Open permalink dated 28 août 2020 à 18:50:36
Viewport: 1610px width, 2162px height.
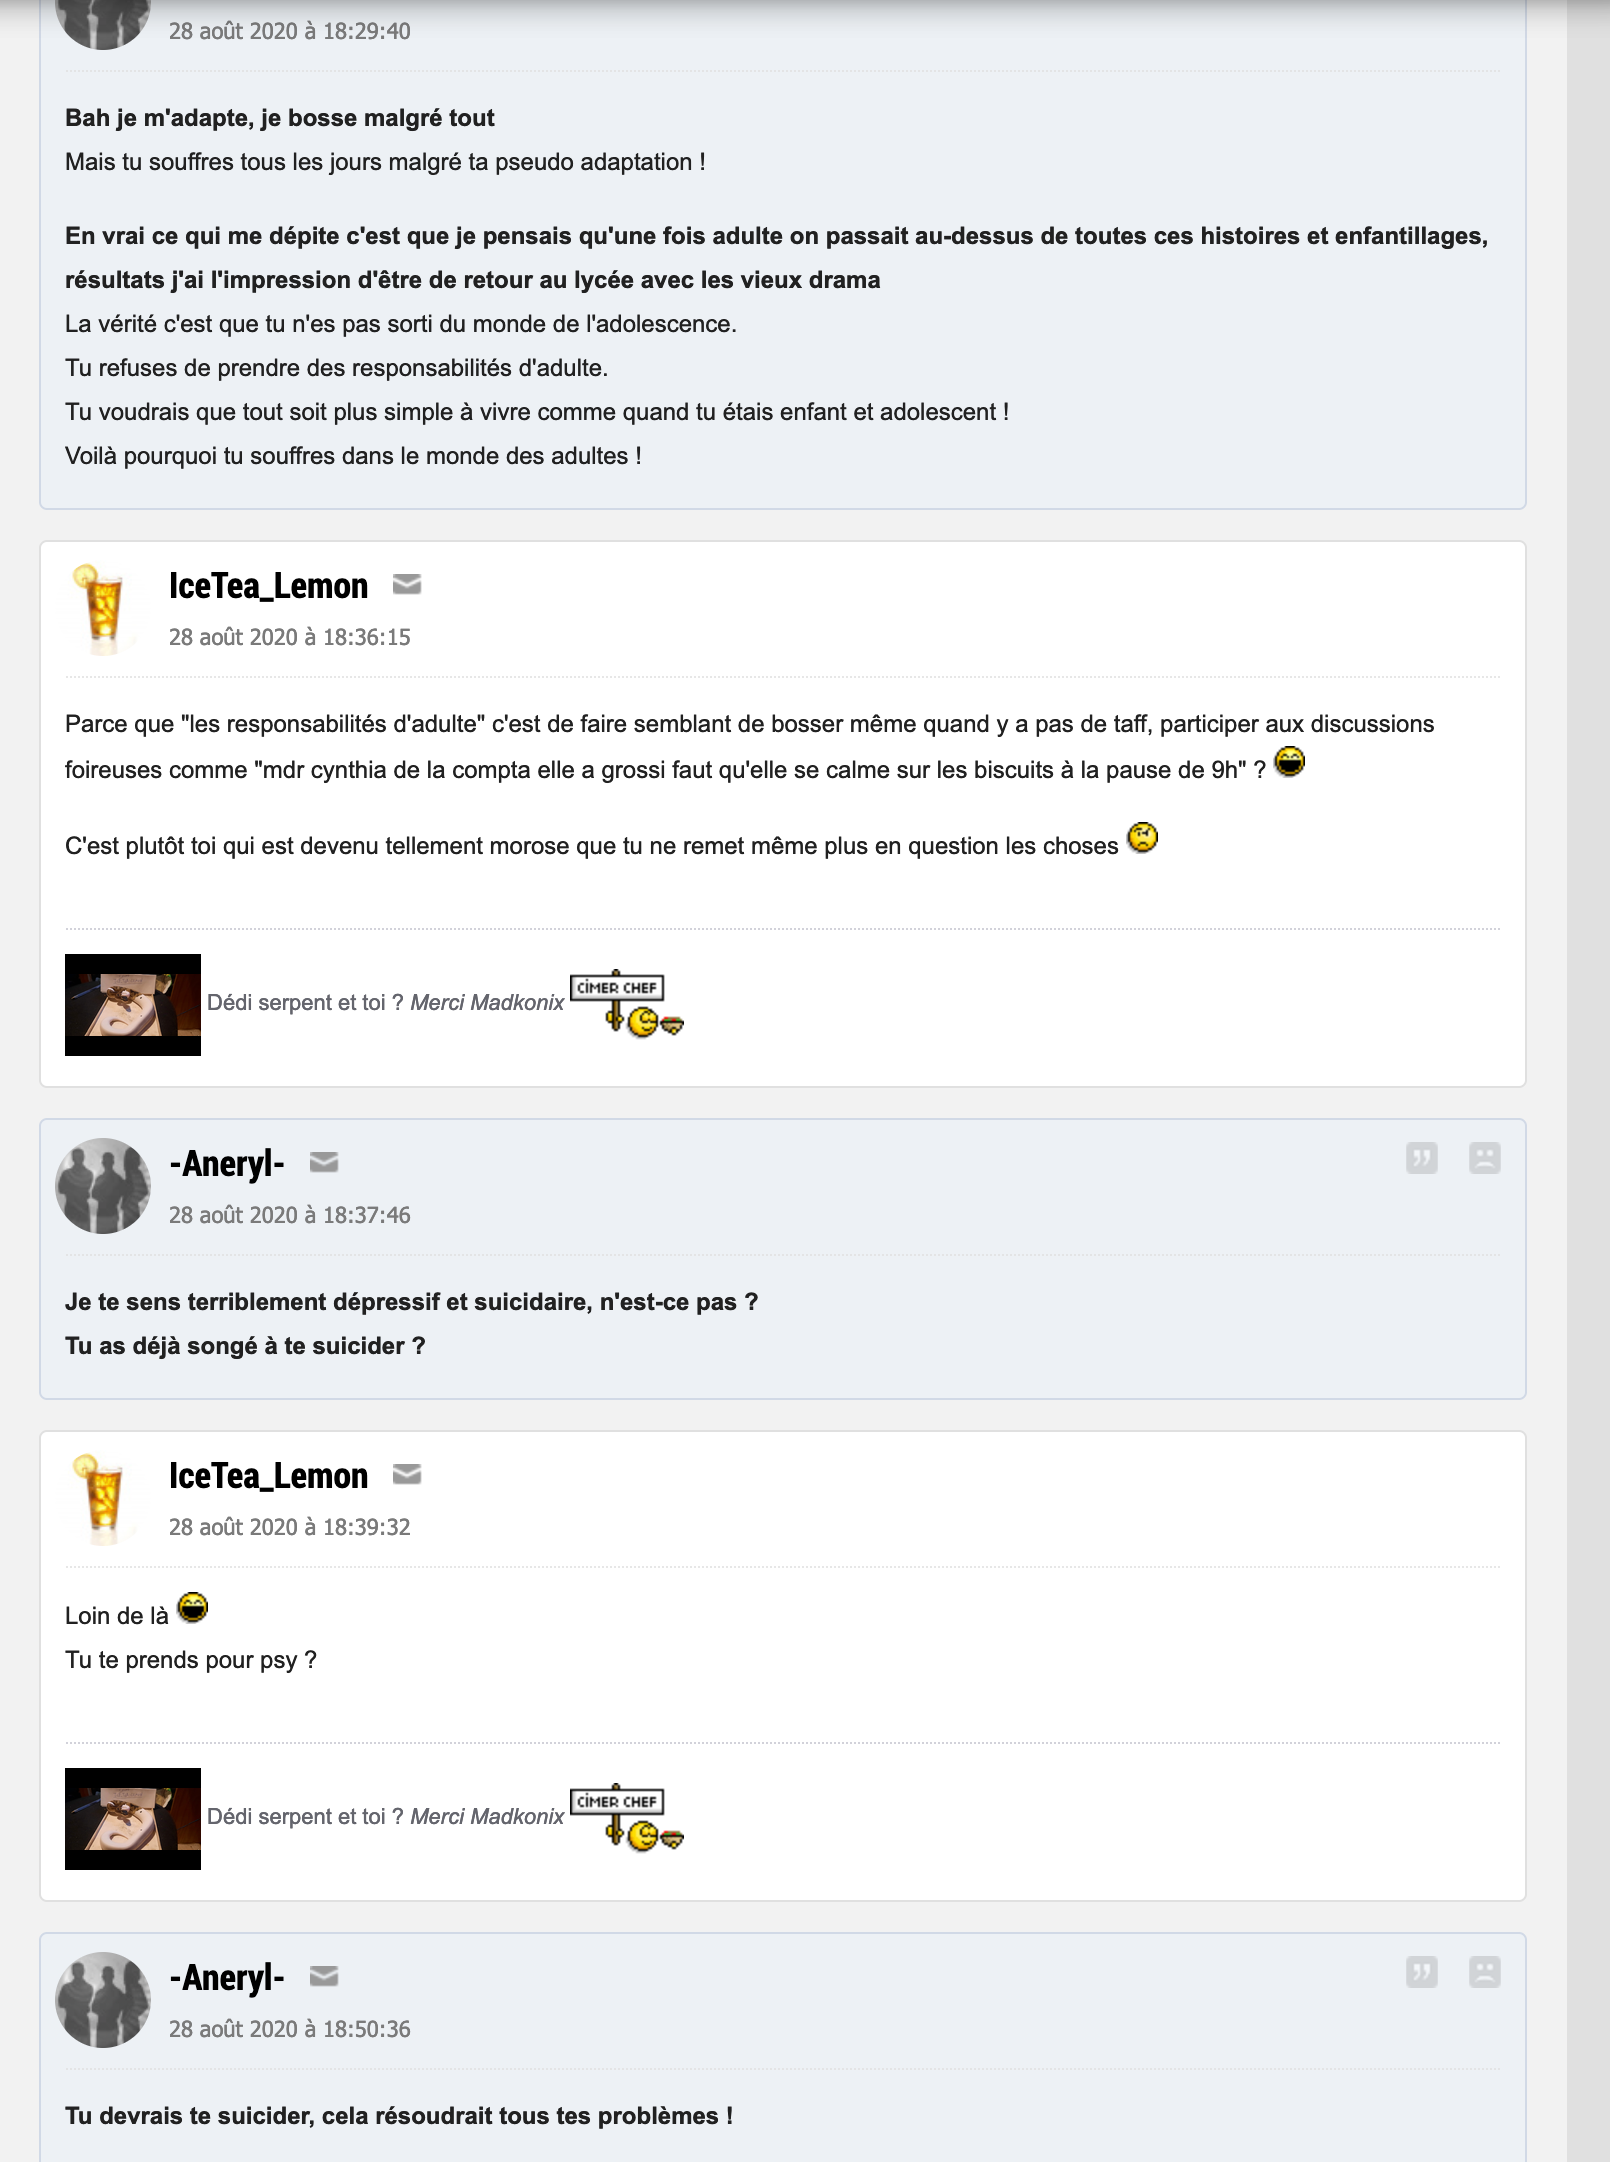tap(289, 2029)
